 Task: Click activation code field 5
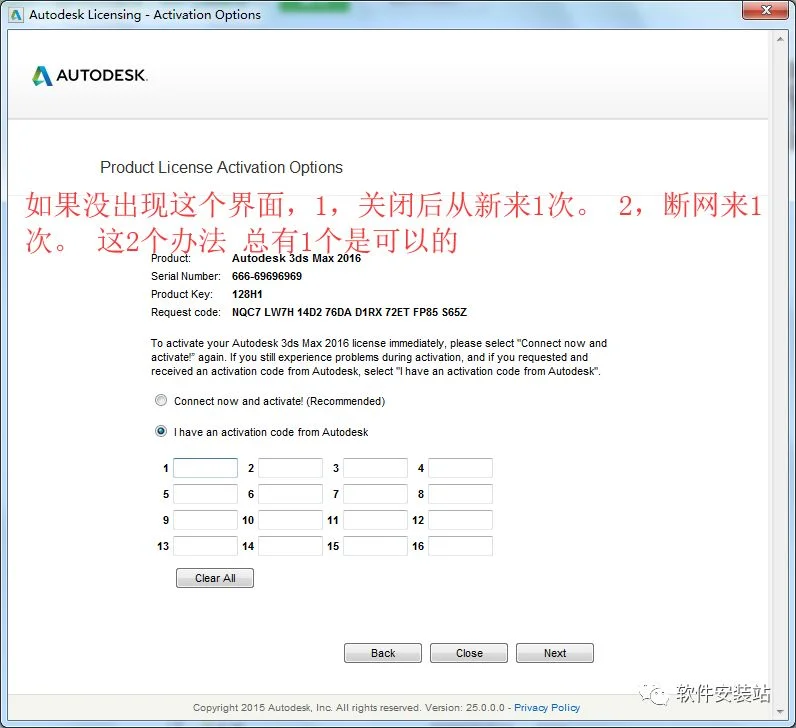pyautogui.click(x=206, y=494)
